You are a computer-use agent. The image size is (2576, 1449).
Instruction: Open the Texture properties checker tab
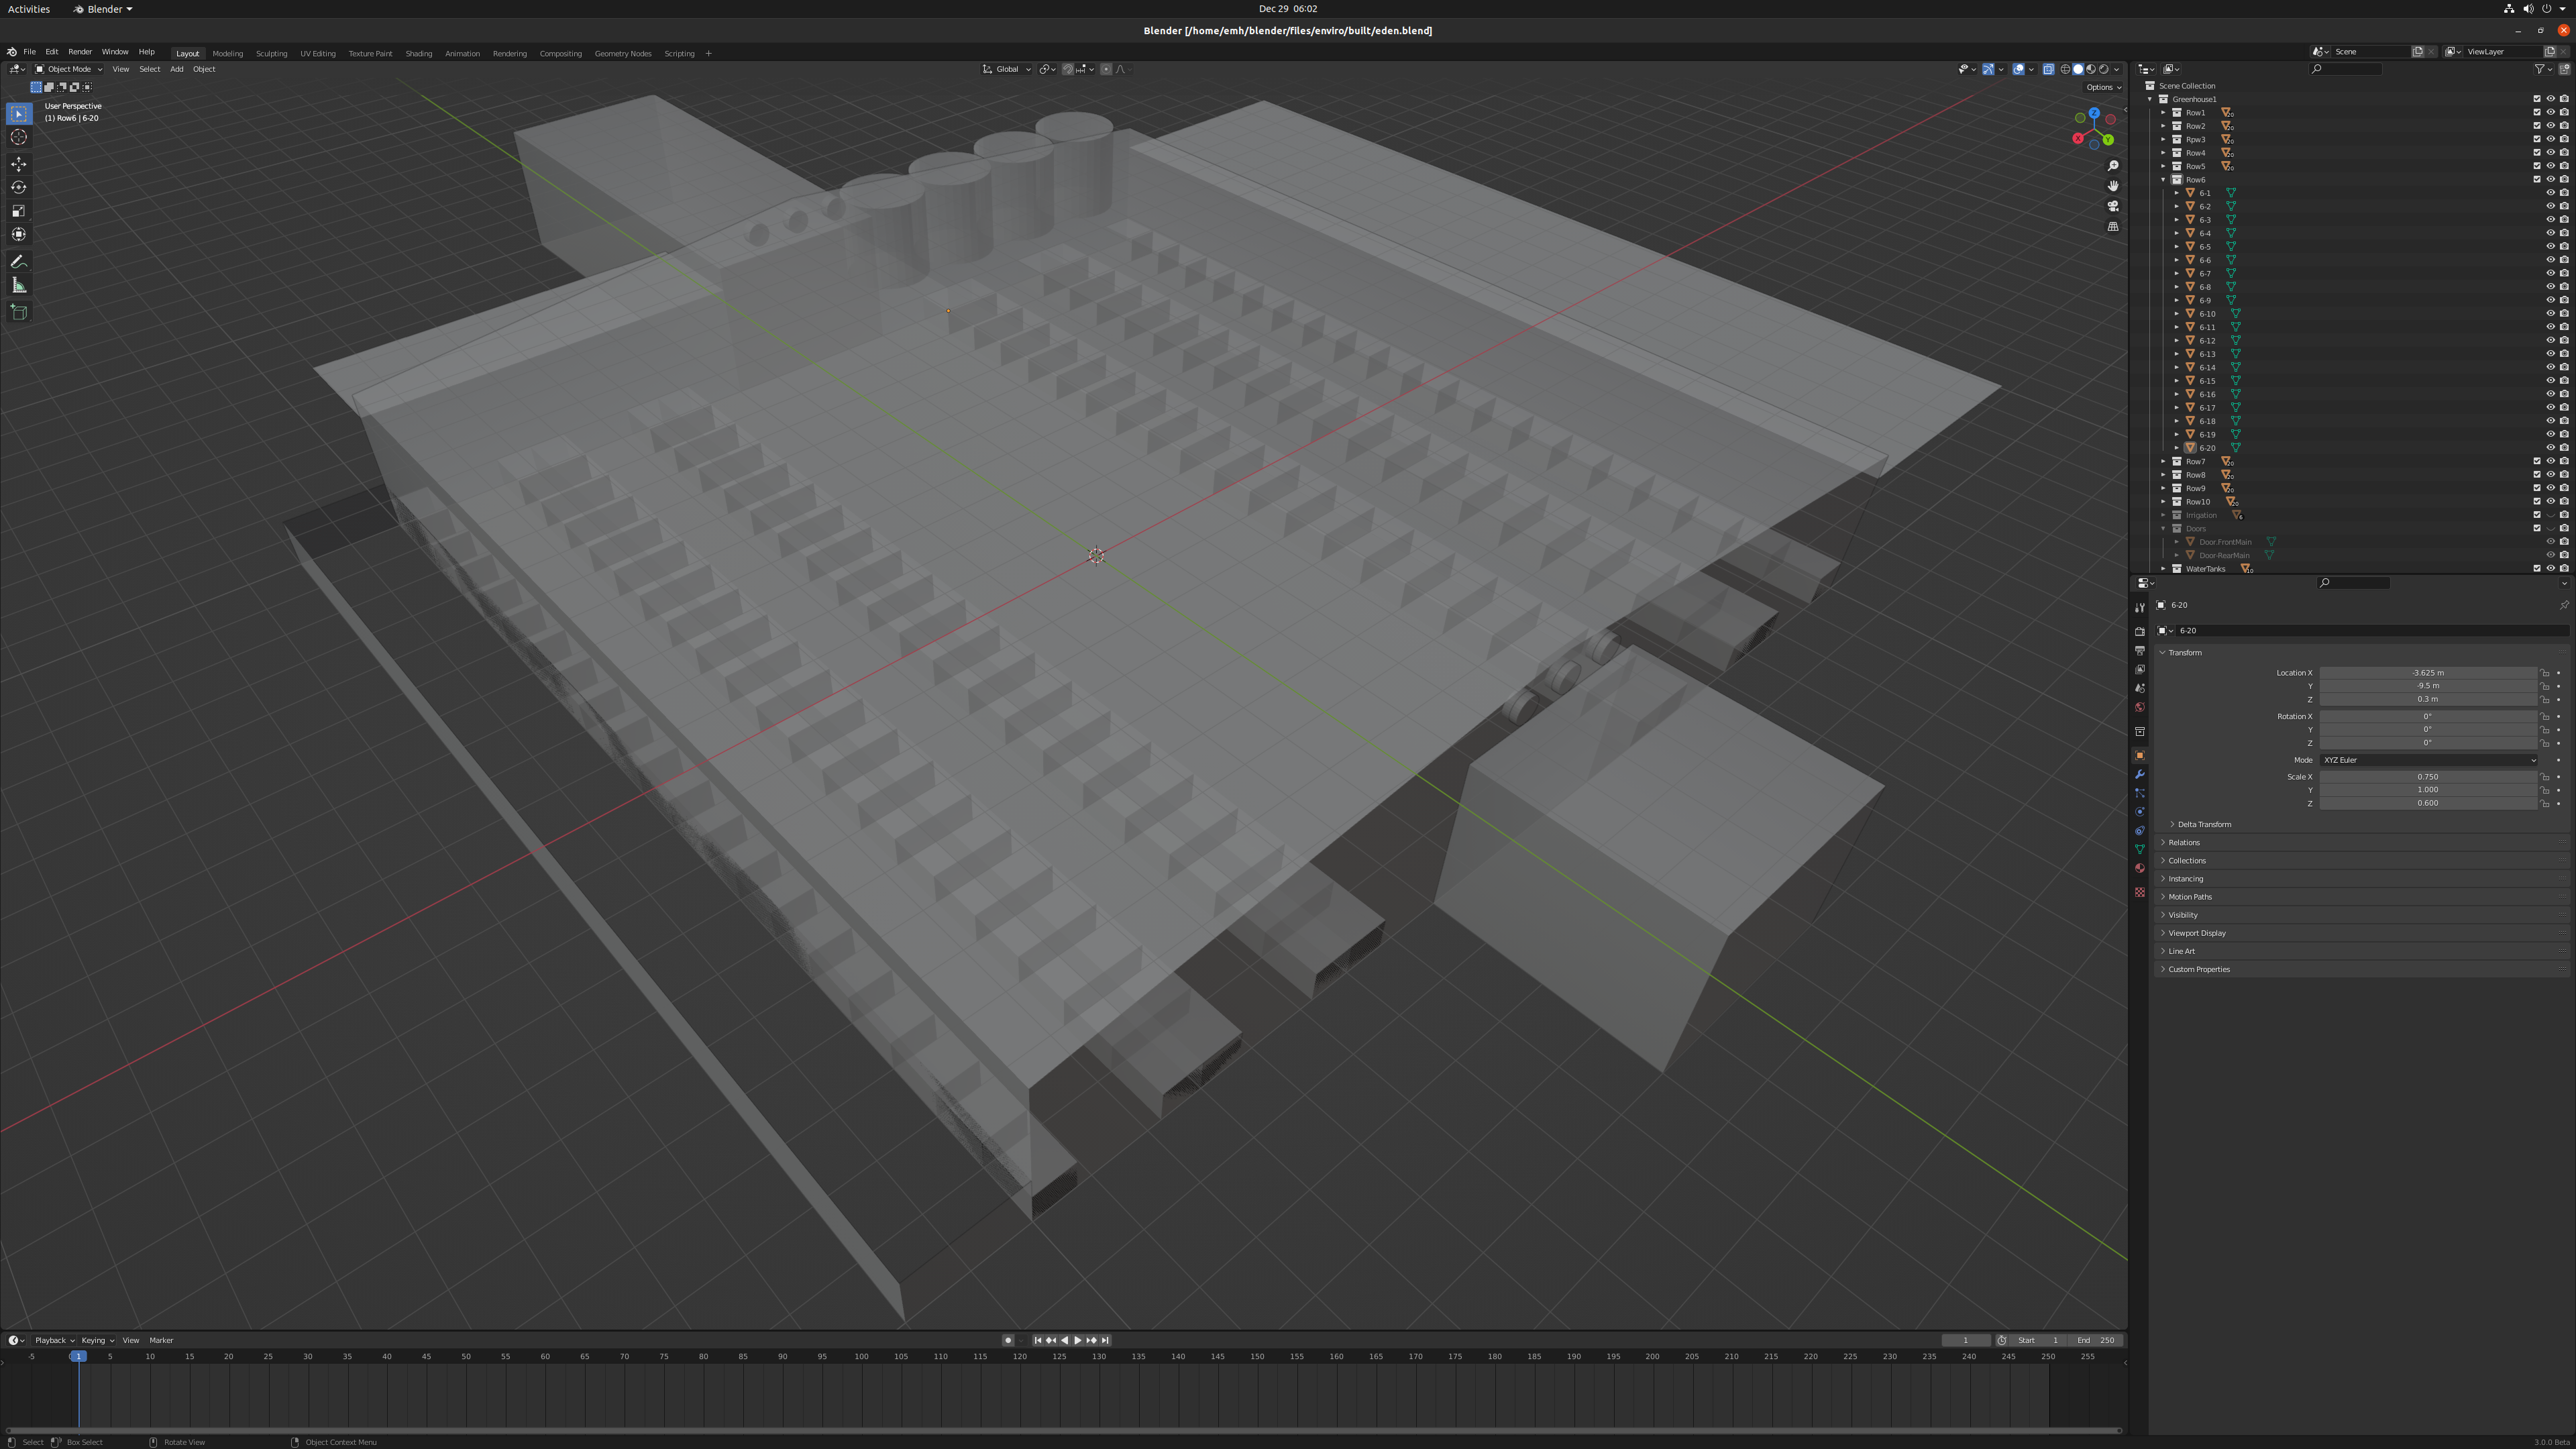[x=2140, y=892]
